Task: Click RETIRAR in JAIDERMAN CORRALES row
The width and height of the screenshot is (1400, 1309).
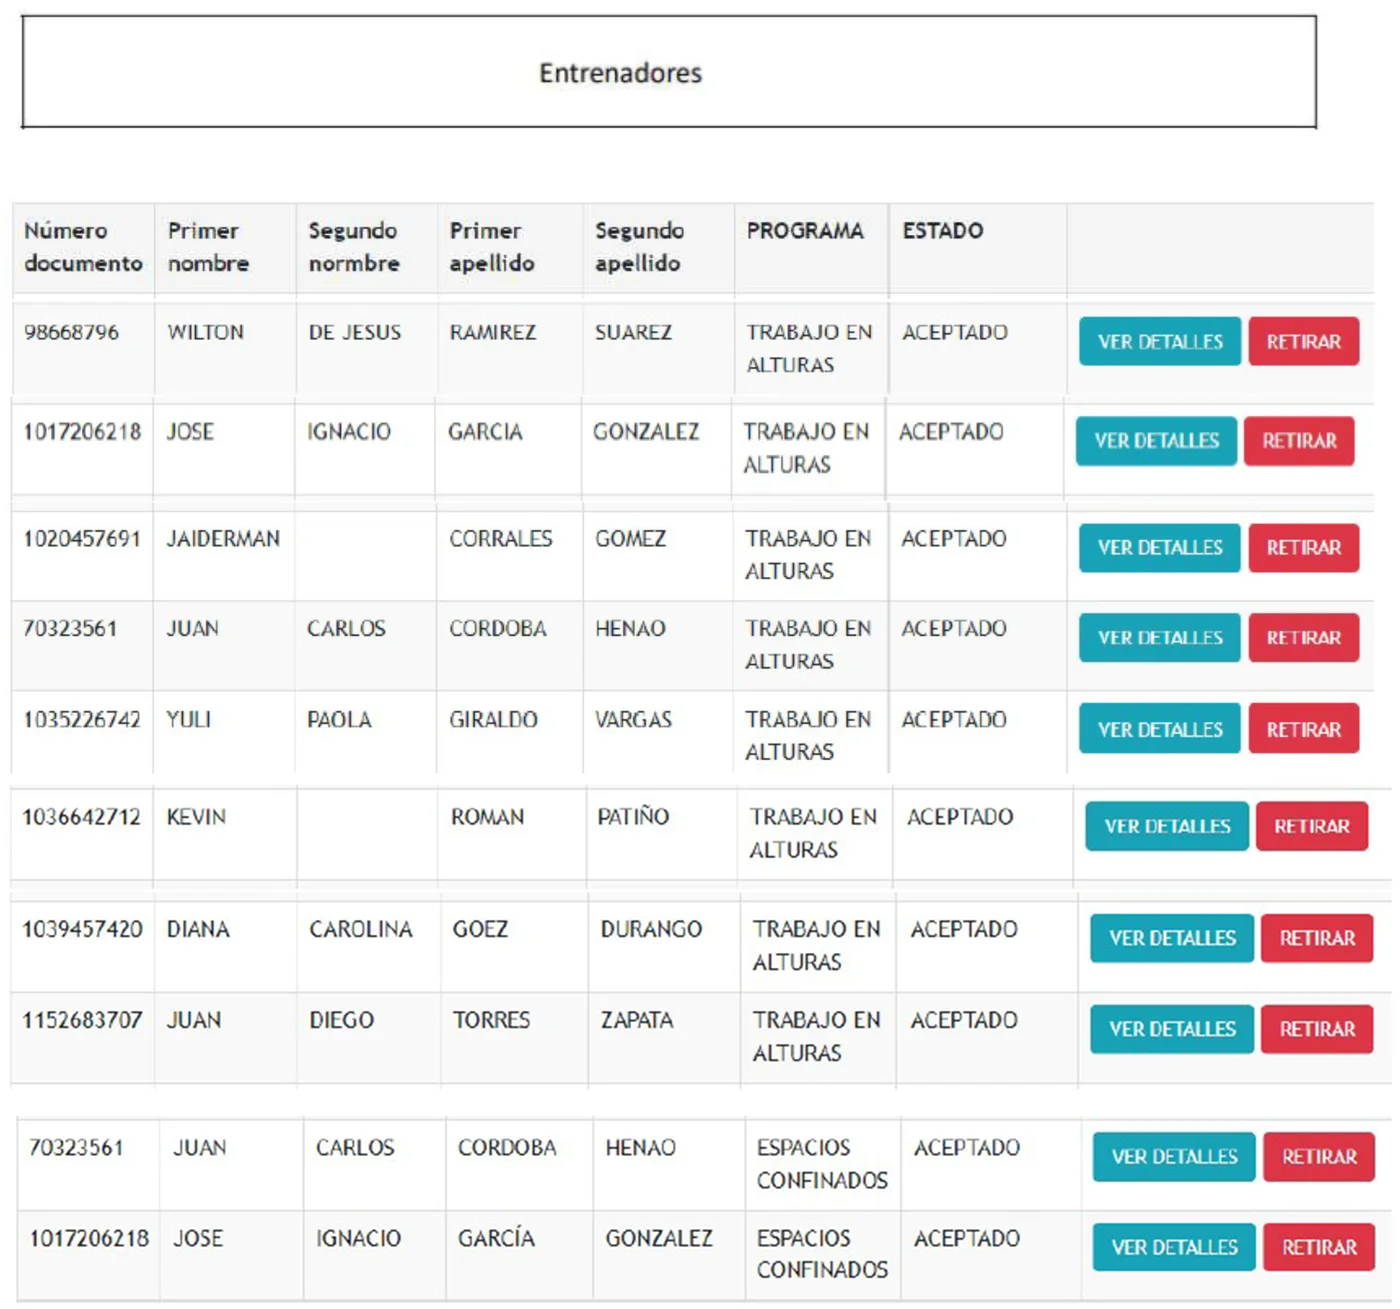Action: (1304, 548)
